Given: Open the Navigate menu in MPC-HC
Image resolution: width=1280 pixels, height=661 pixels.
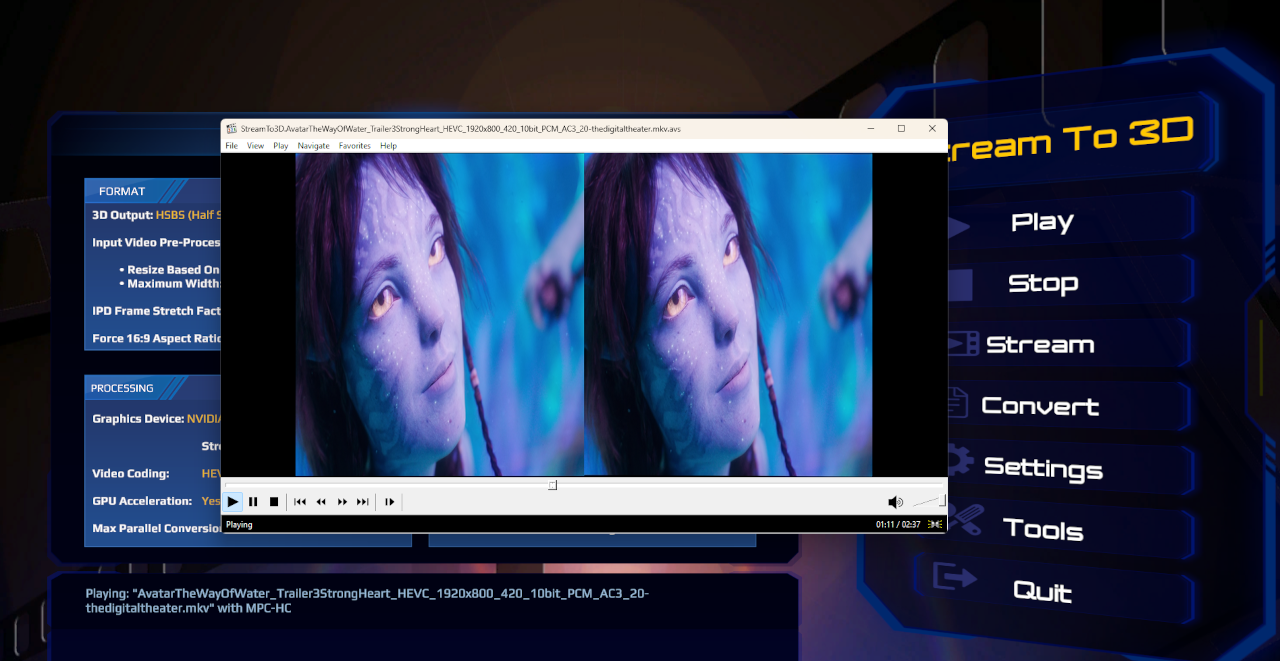Looking at the screenshot, I should point(313,146).
